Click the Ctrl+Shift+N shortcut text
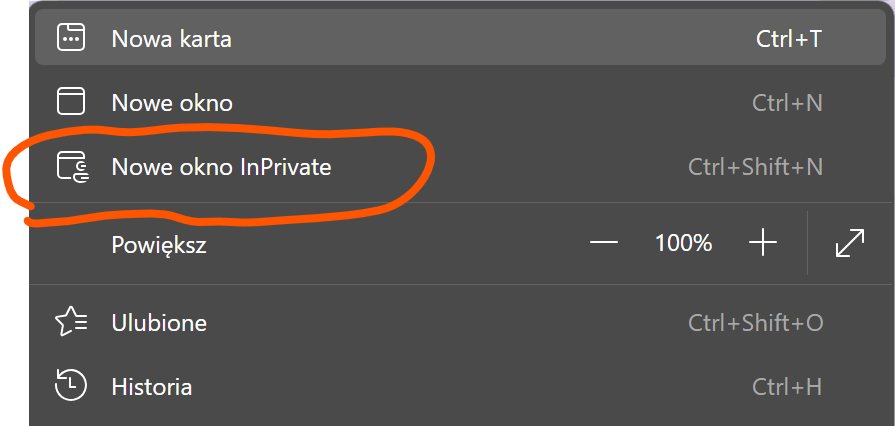Image resolution: width=895 pixels, height=426 pixels. click(755, 166)
